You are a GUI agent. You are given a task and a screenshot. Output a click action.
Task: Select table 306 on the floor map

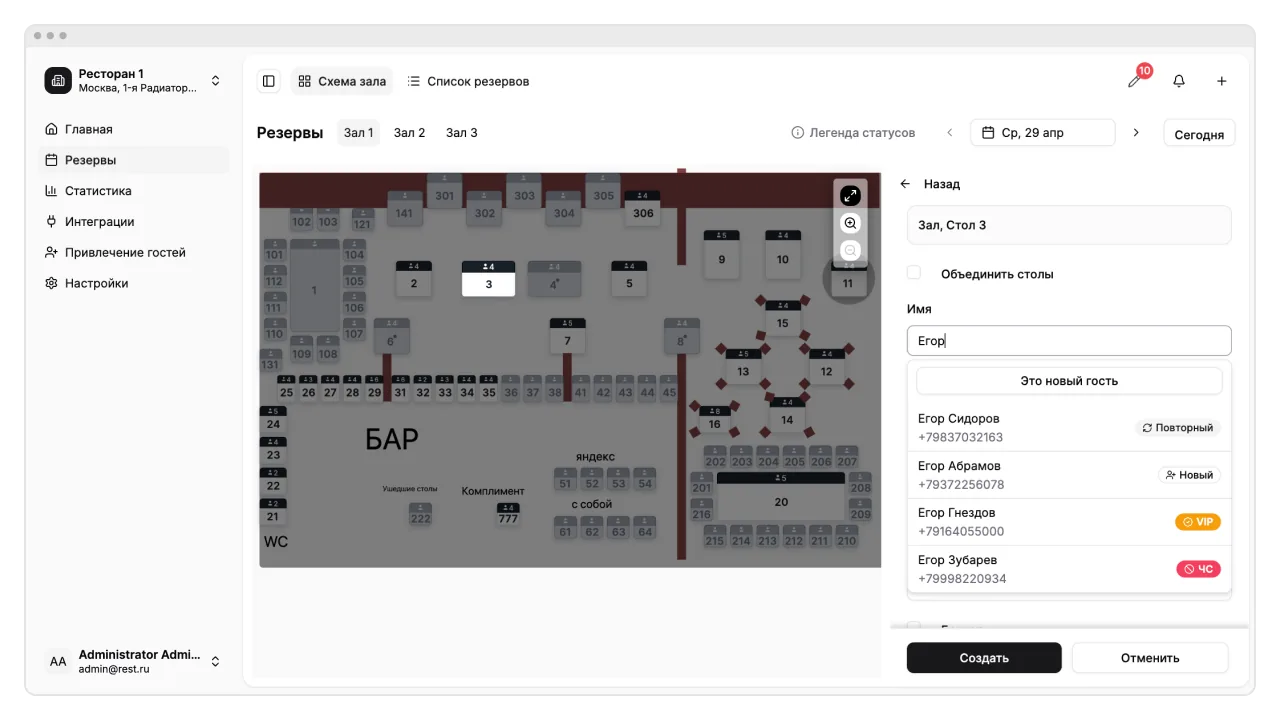click(643, 208)
